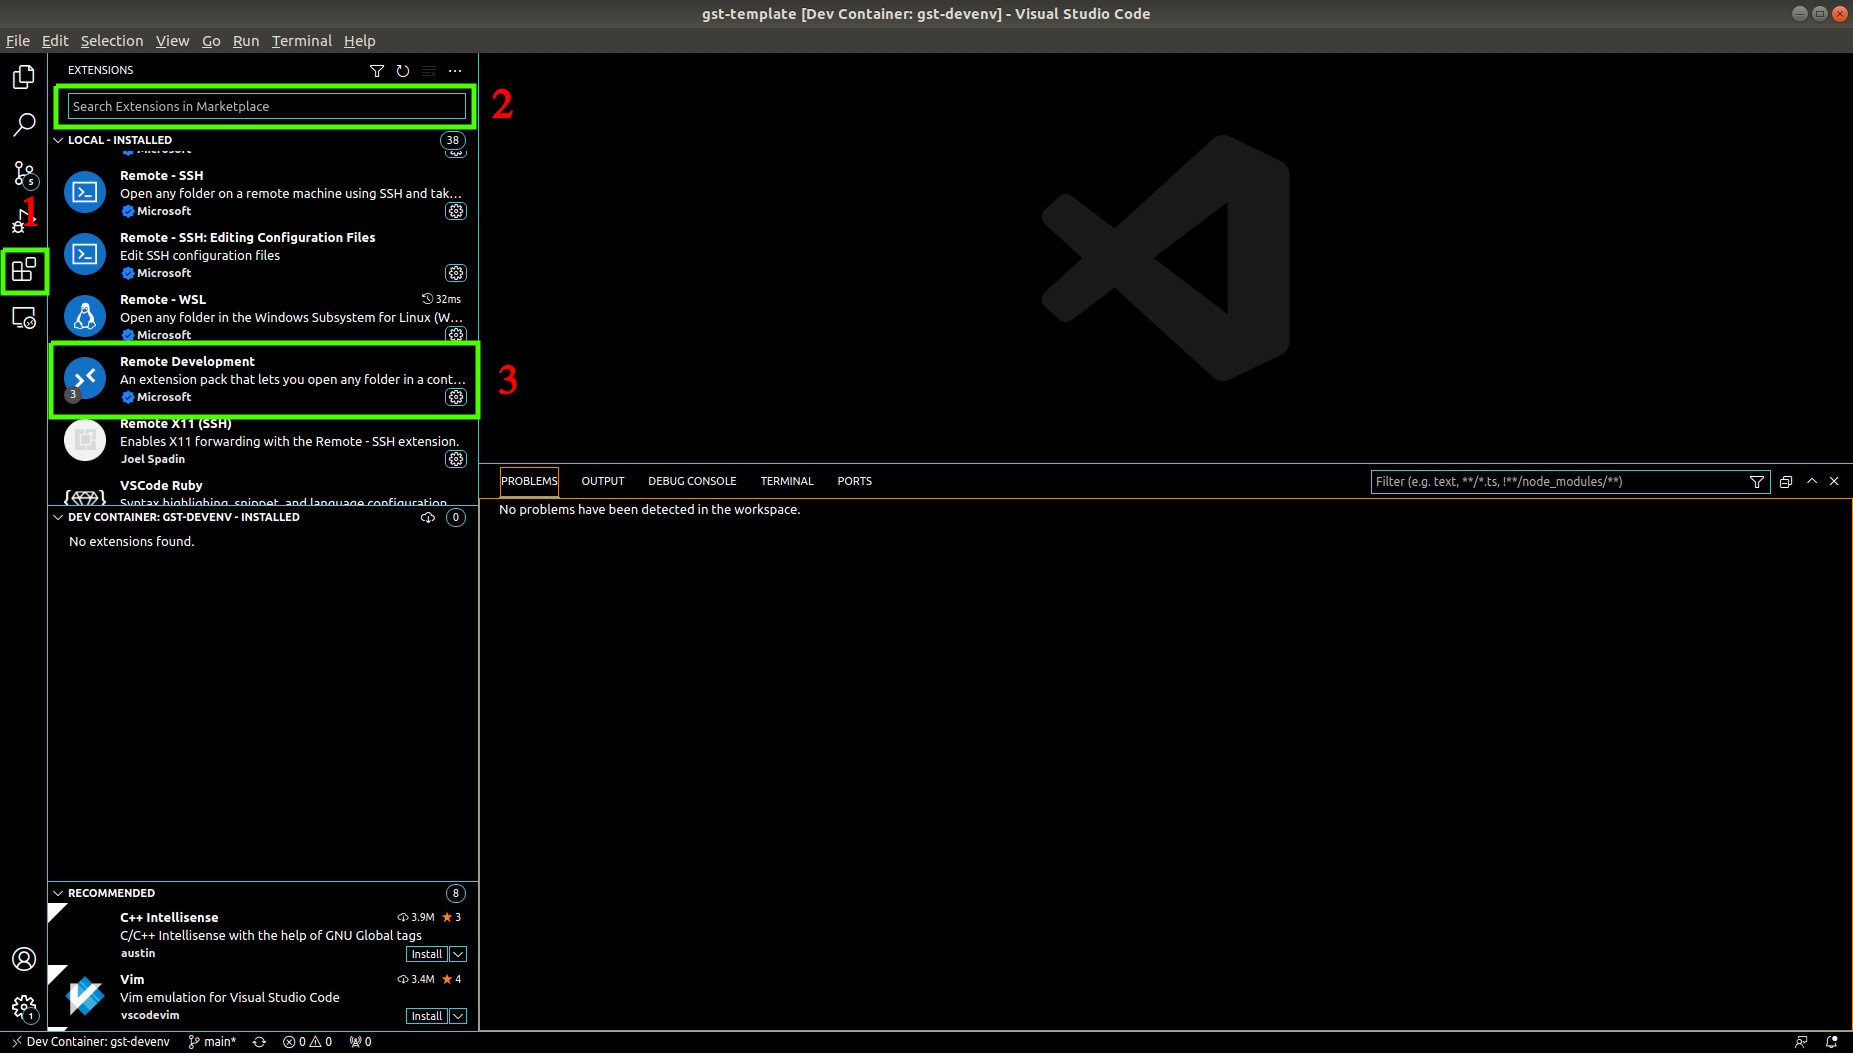Open the Accounts icon in activity bar
This screenshot has height=1056, width=1853.
(x=24, y=959)
